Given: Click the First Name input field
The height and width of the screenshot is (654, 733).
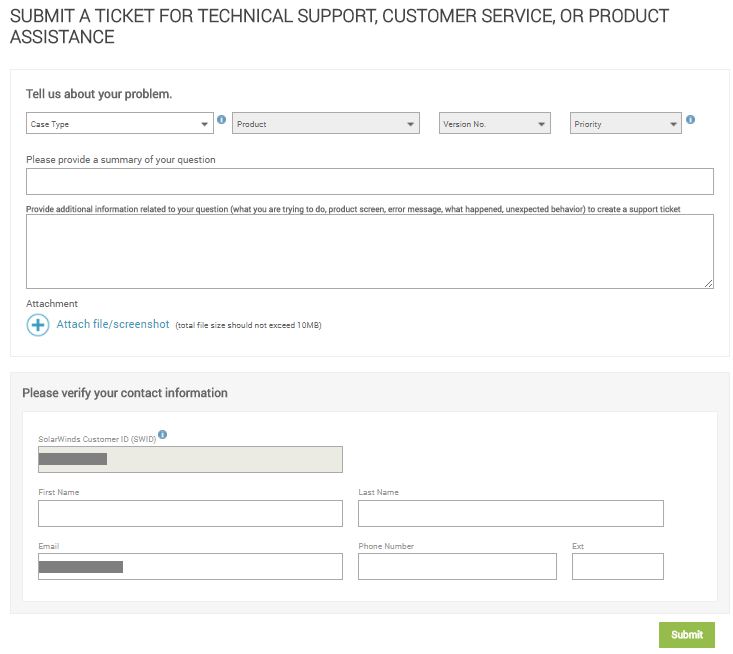Looking at the screenshot, I should [190, 514].
